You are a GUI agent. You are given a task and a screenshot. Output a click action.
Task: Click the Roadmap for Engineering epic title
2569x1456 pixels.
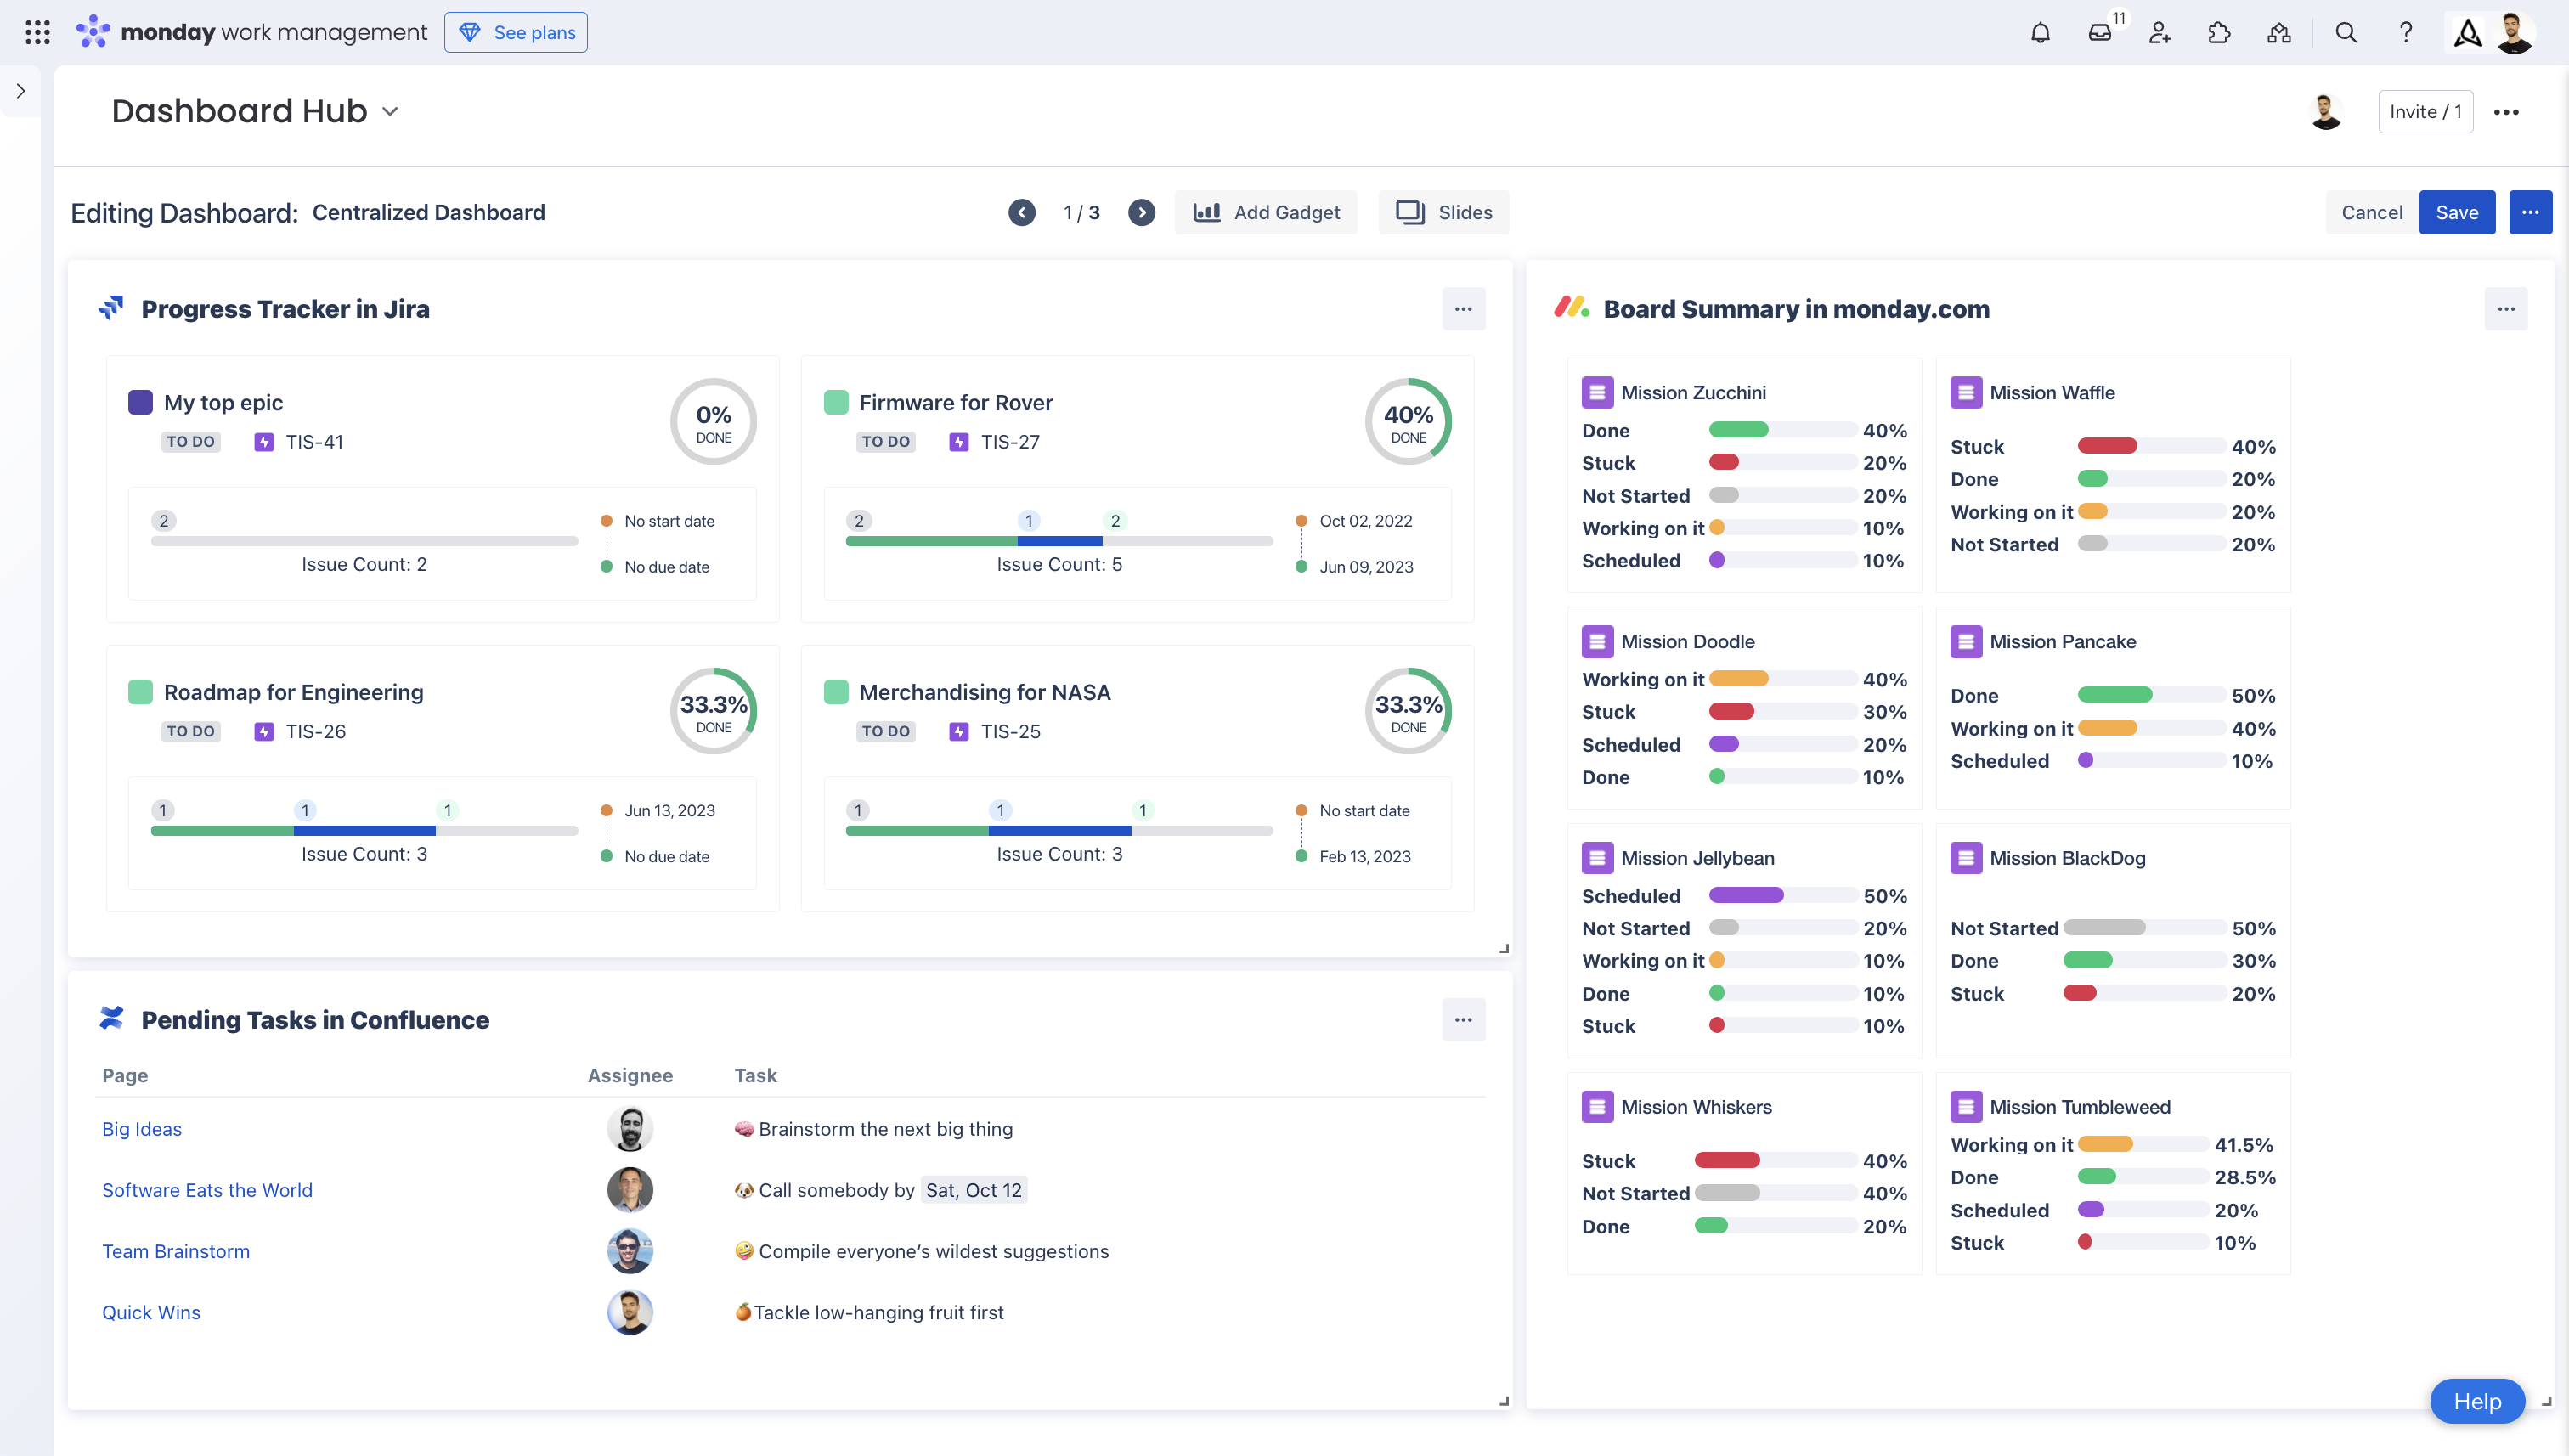tap(293, 692)
